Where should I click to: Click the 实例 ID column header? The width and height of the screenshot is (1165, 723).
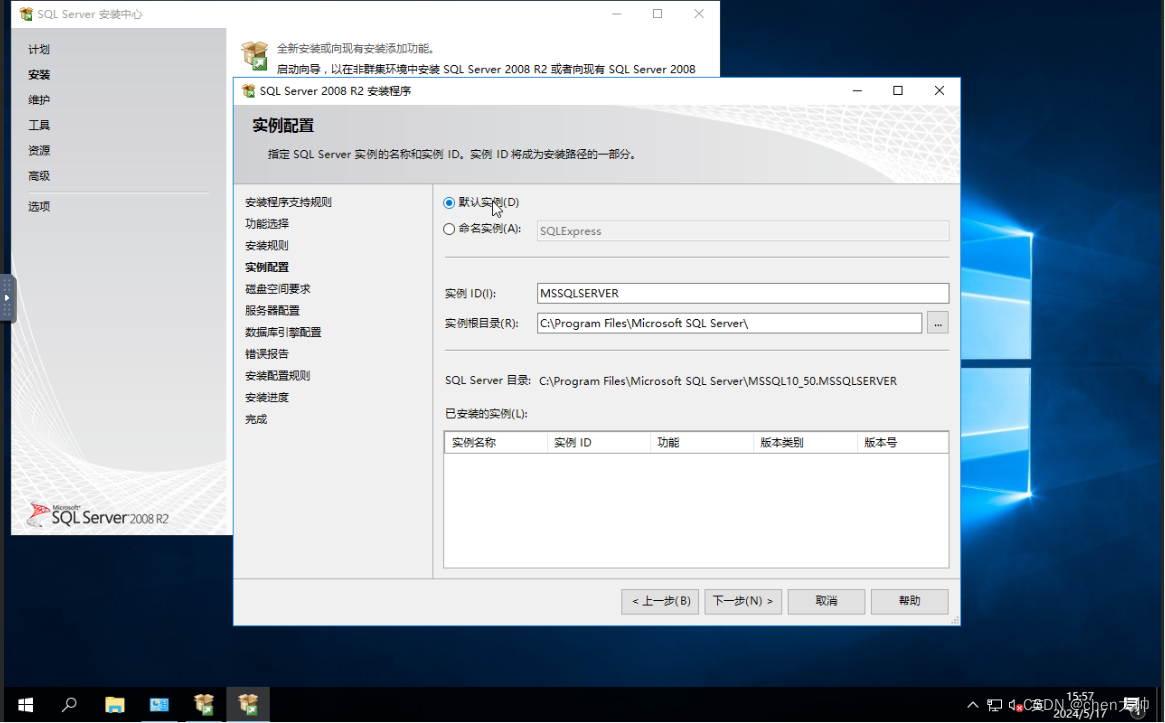click(599, 443)
